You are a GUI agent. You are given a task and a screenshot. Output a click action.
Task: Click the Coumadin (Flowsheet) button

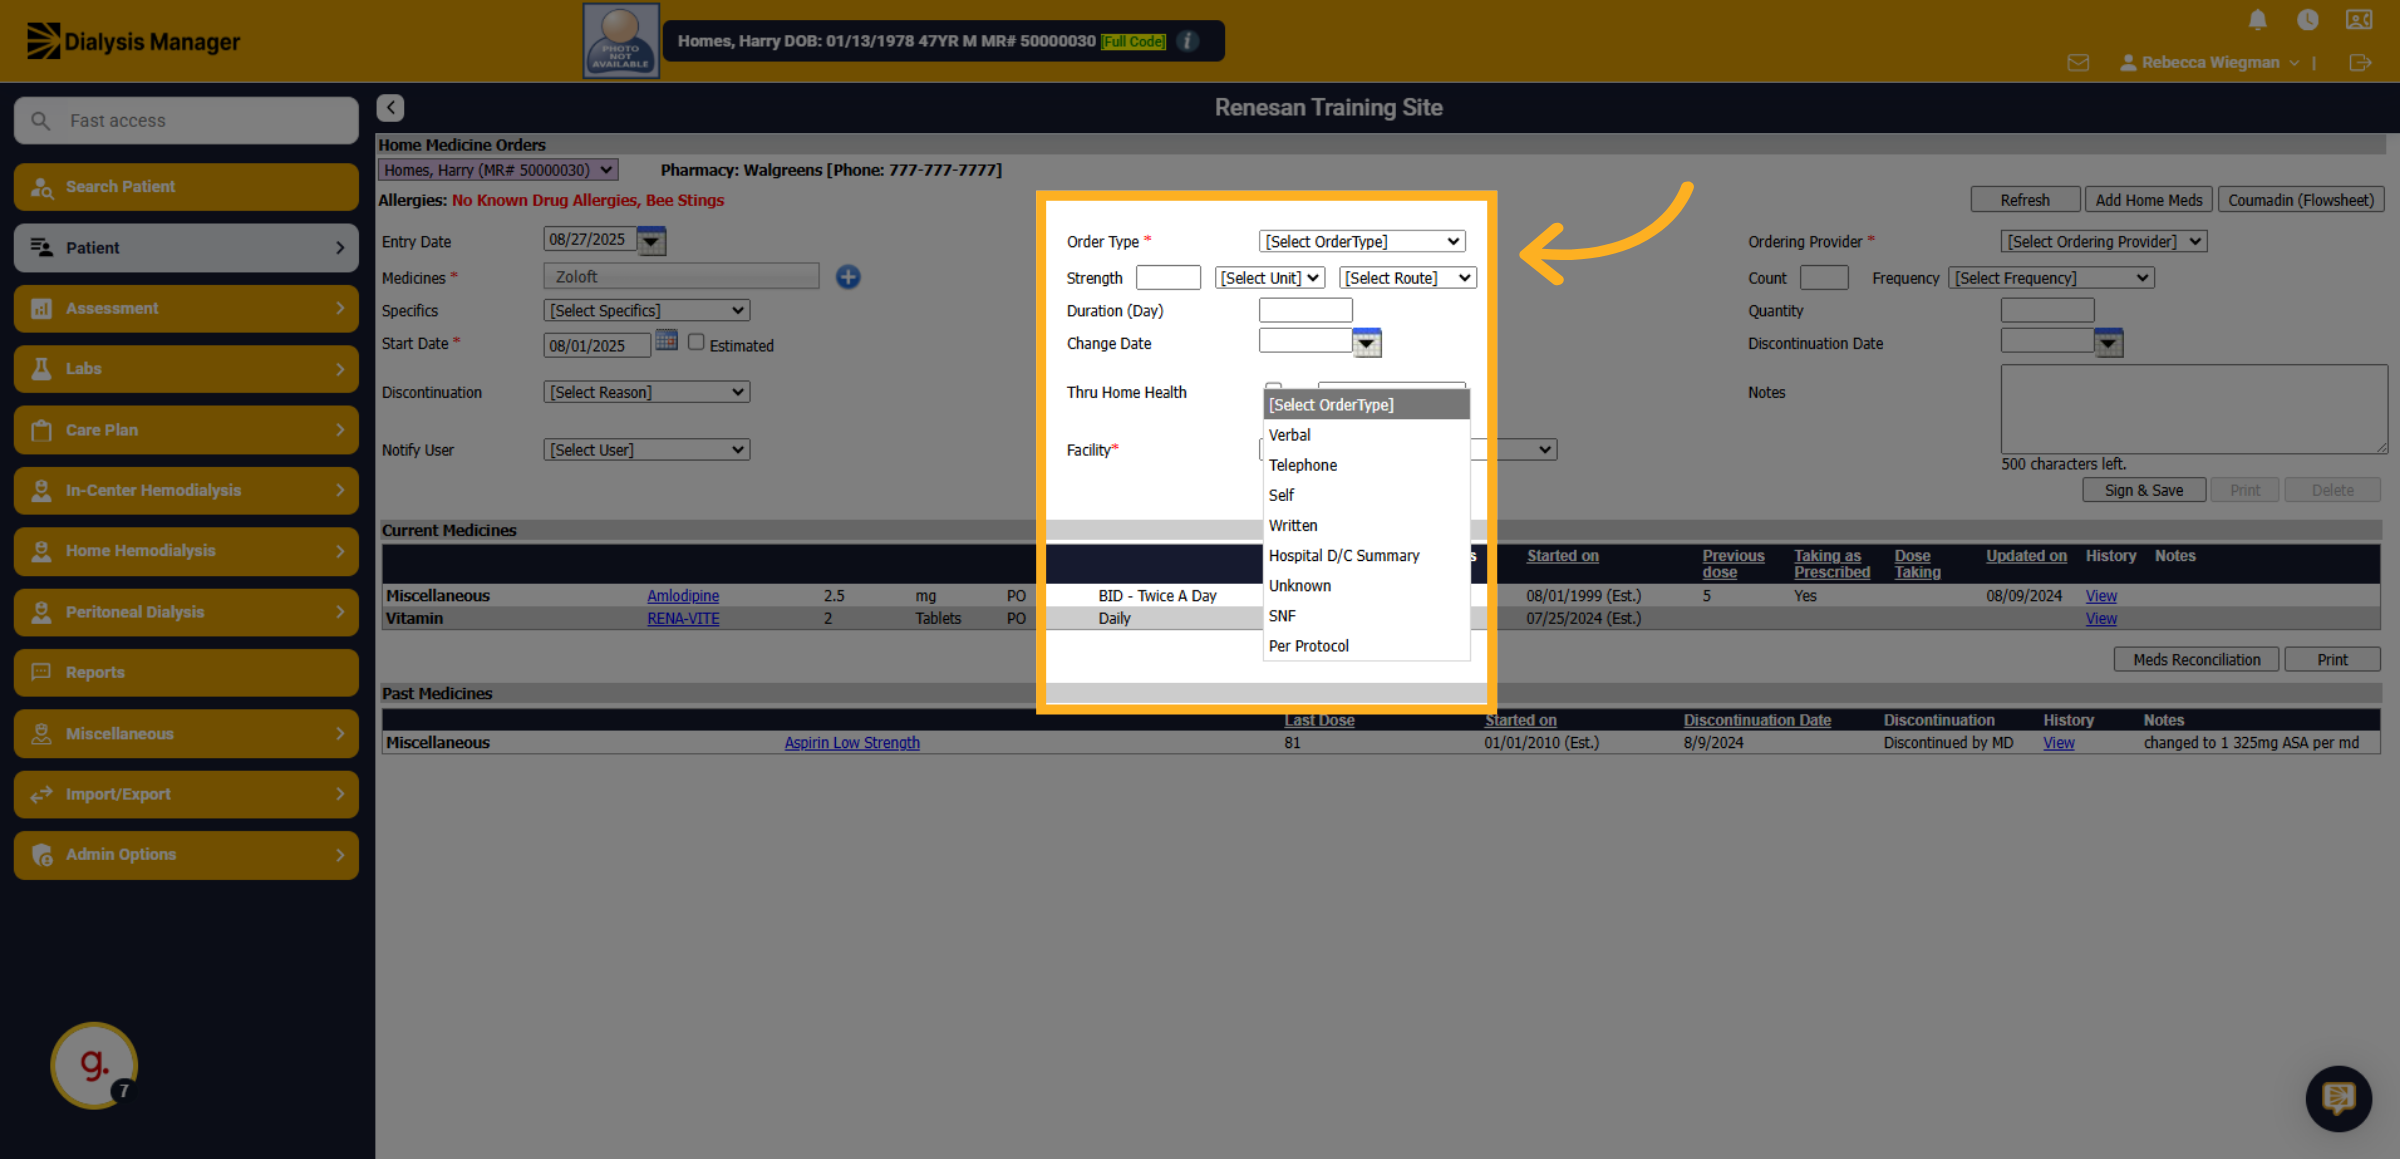[x=2301, y=200]
